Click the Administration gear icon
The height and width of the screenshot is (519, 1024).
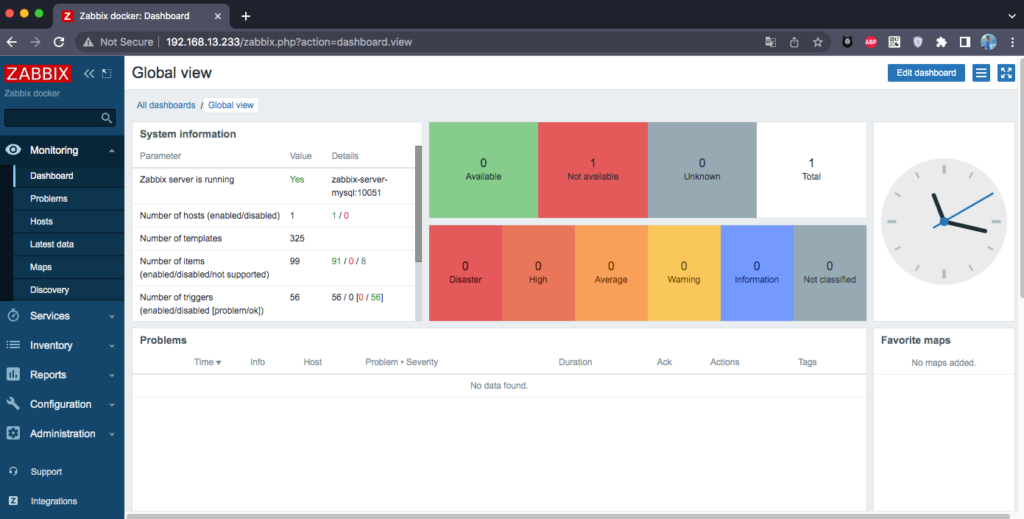point(13,433)
